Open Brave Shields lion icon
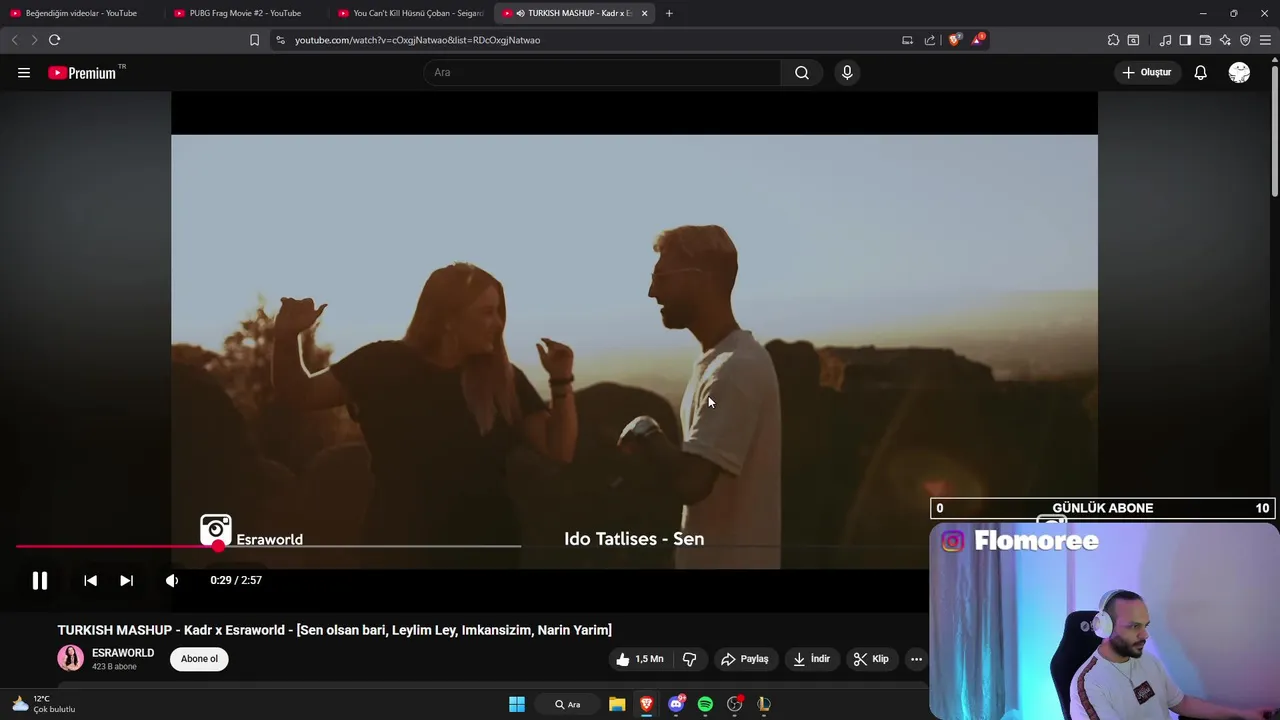This screenshot has width=1280, height=720. tap(954, 40)
